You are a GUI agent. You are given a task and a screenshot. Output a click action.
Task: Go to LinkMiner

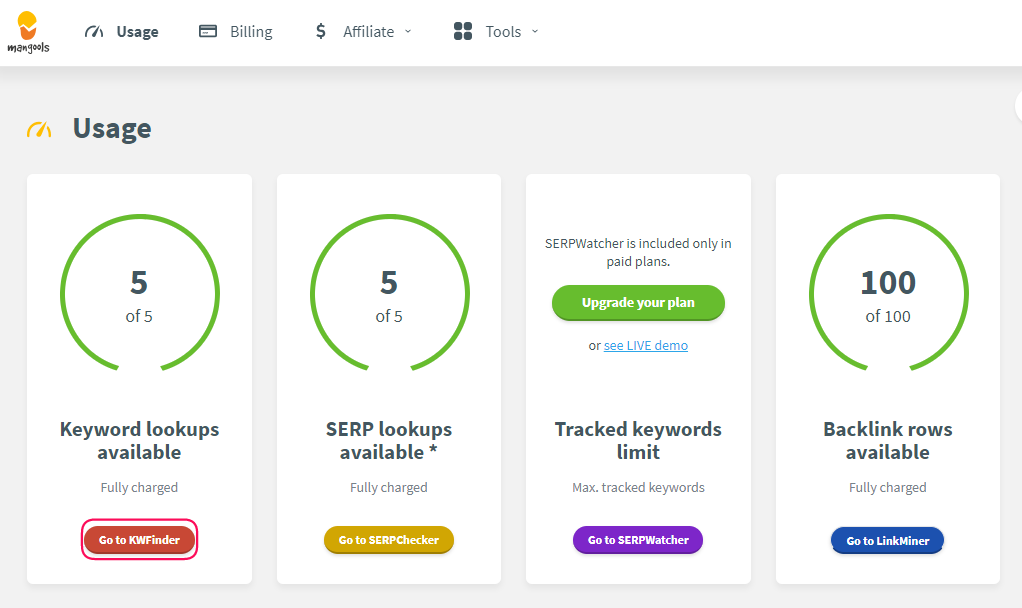click(888, 540)
